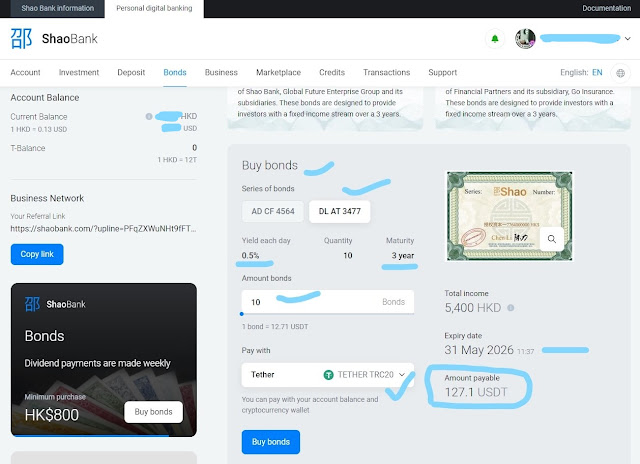Screen dimensions: 640x464
Task: Open English: EN language selector
Action: coord(581,73)
